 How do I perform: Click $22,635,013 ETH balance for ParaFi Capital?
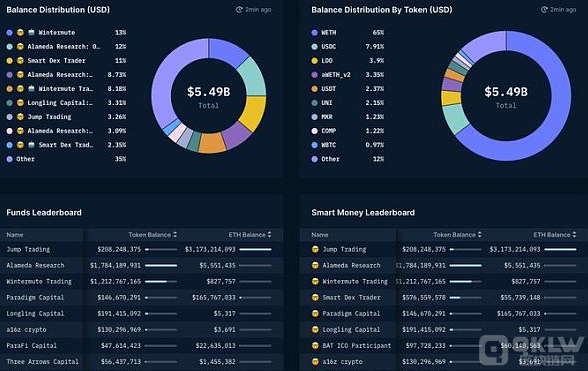tap(215, 346)
